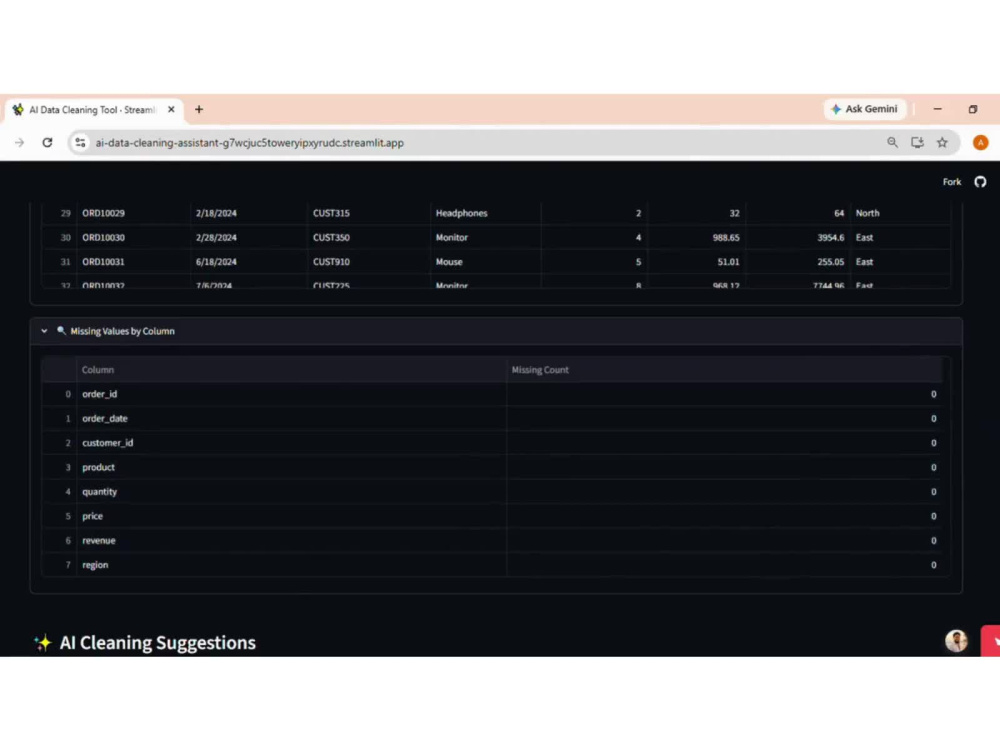Select the customer_id row cell
Viewport: 1000px width, 750px height.
point(291,443)
